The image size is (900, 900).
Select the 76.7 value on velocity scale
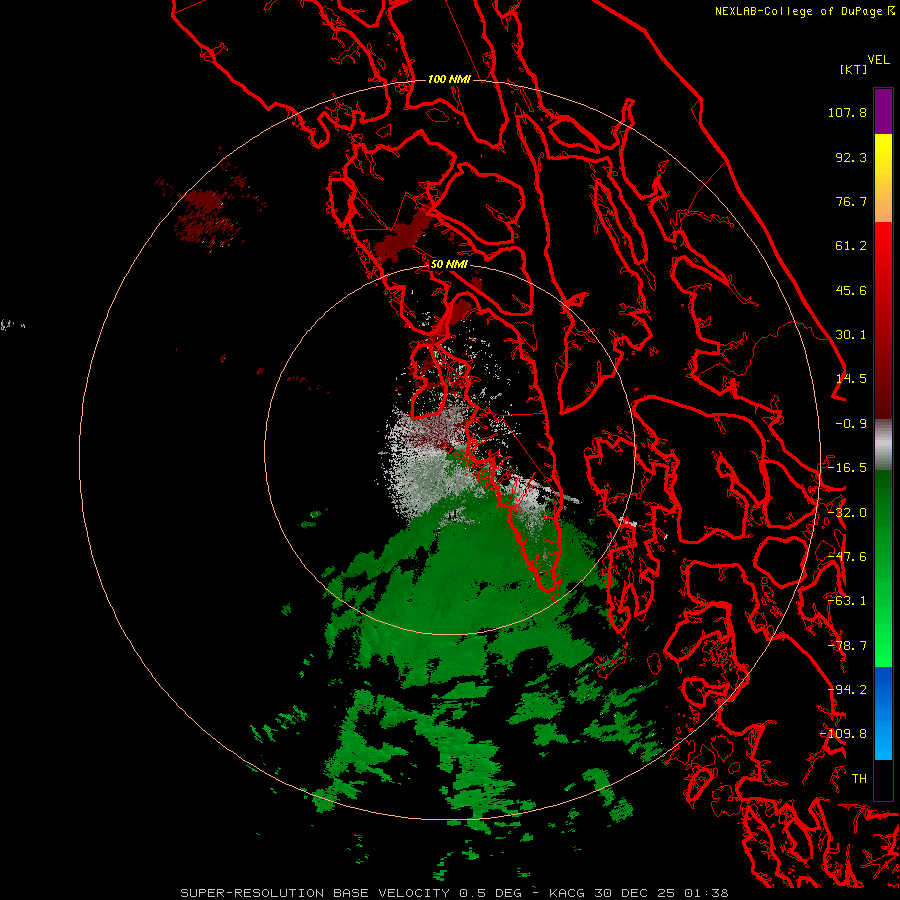click(x=851, y=201)
